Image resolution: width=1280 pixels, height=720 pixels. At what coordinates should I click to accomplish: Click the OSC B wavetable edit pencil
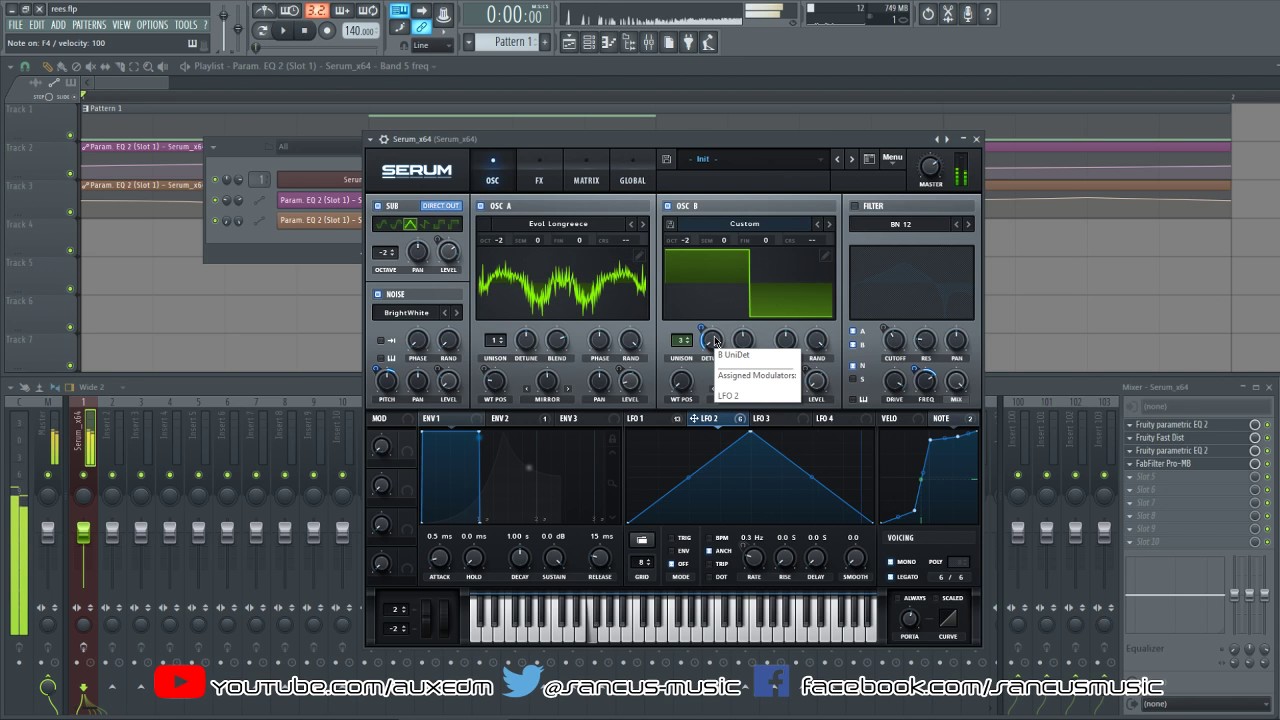pyautogui.click(x=825, y=256)
